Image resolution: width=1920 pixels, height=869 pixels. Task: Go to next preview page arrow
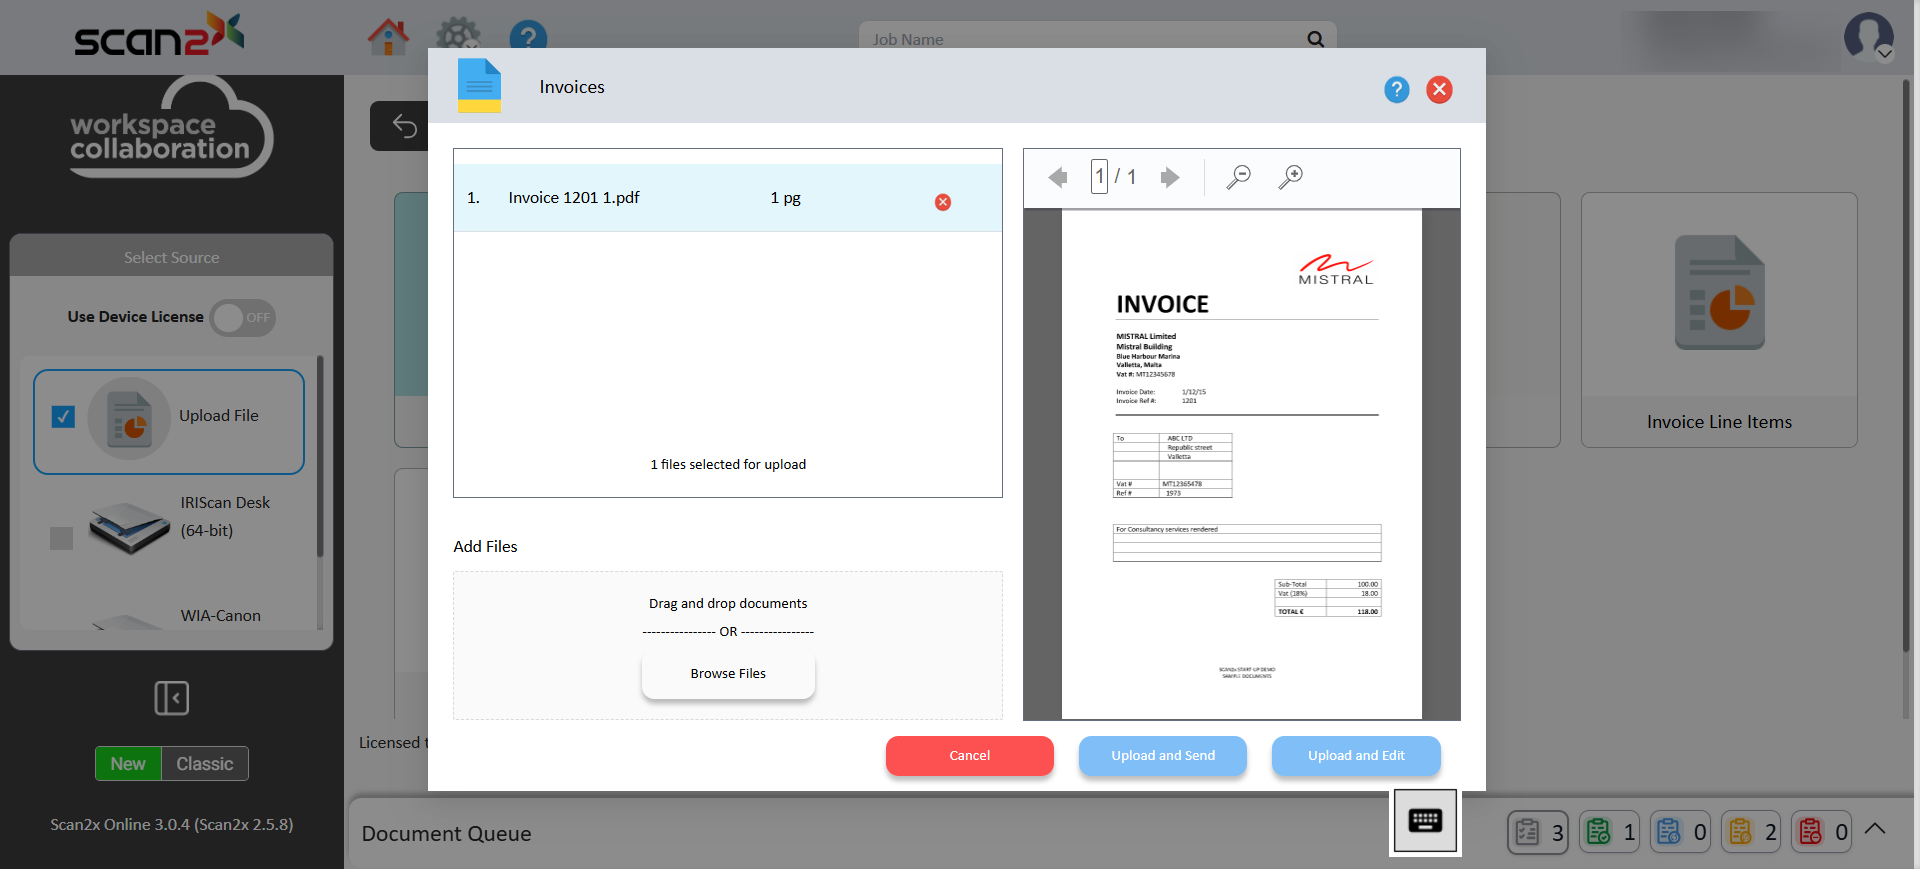[x=1169, y=178]
